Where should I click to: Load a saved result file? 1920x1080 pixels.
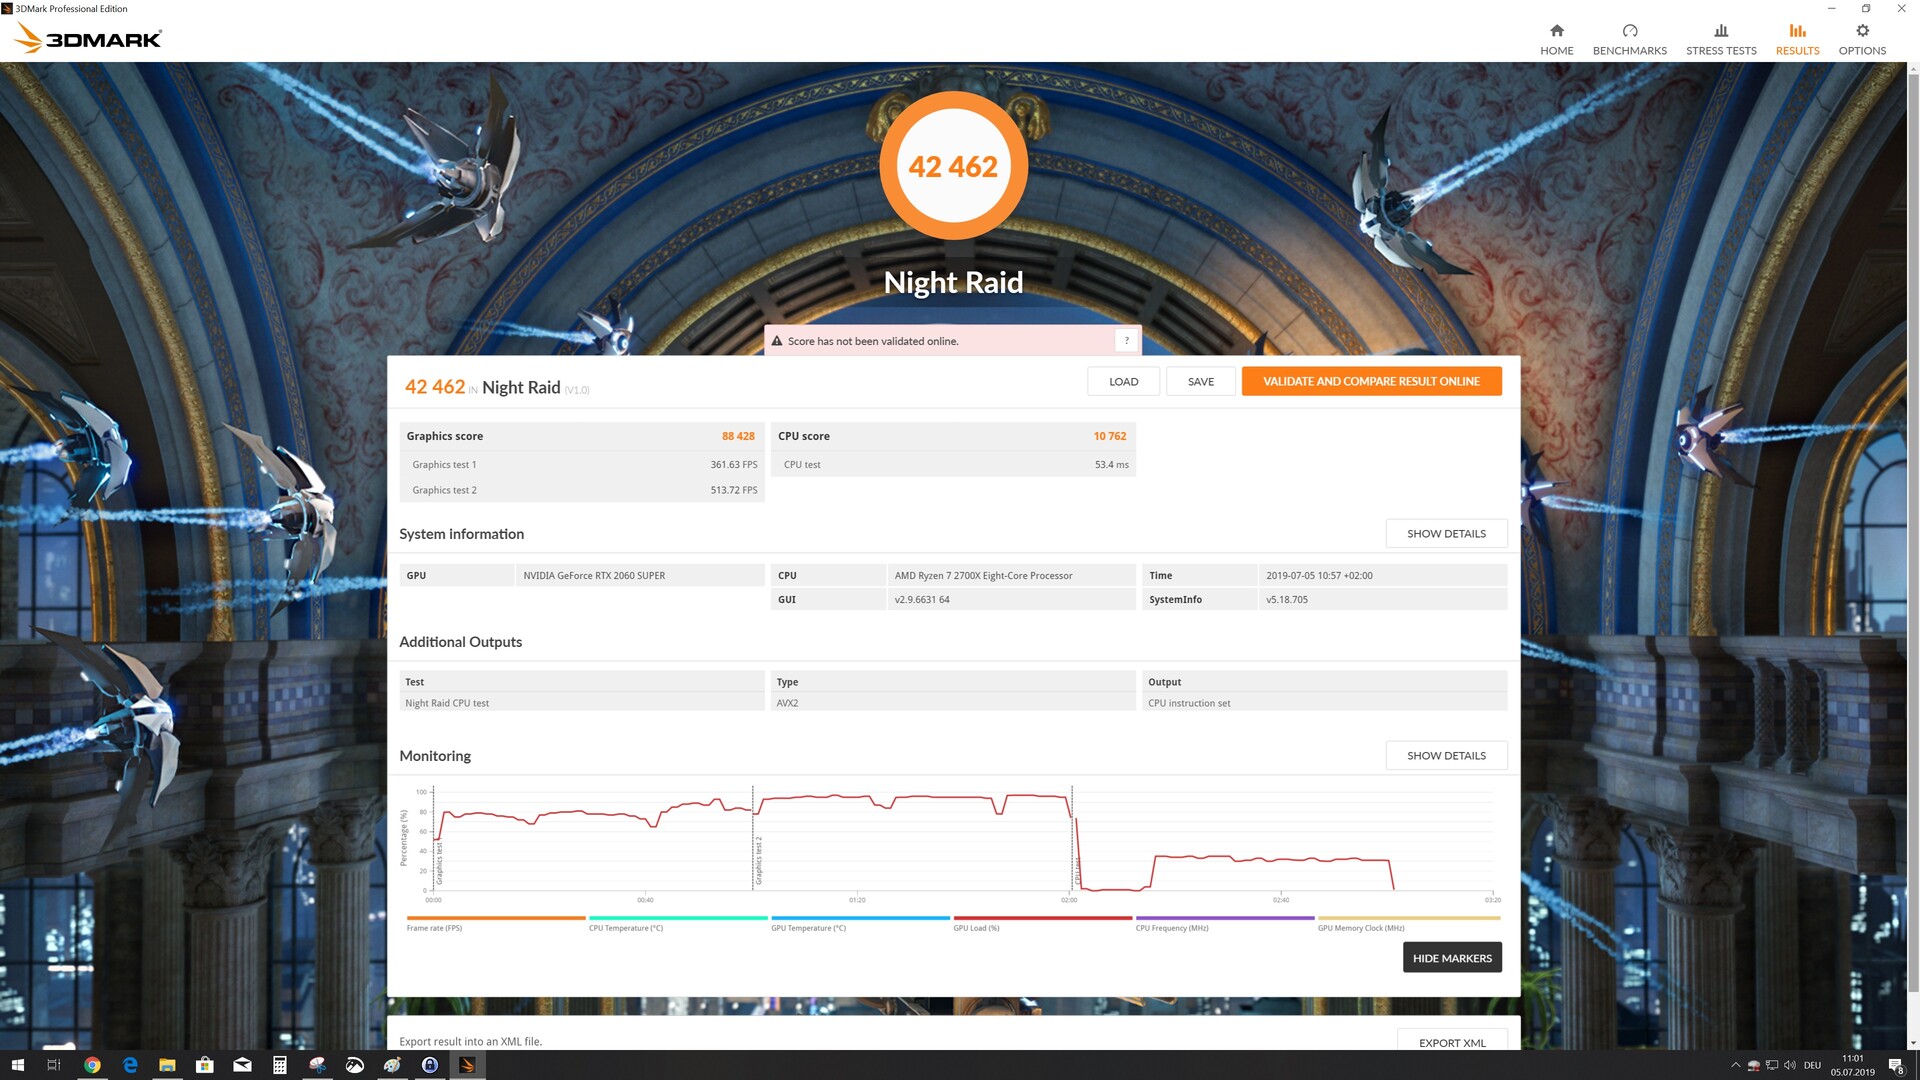coord(1123,381)
